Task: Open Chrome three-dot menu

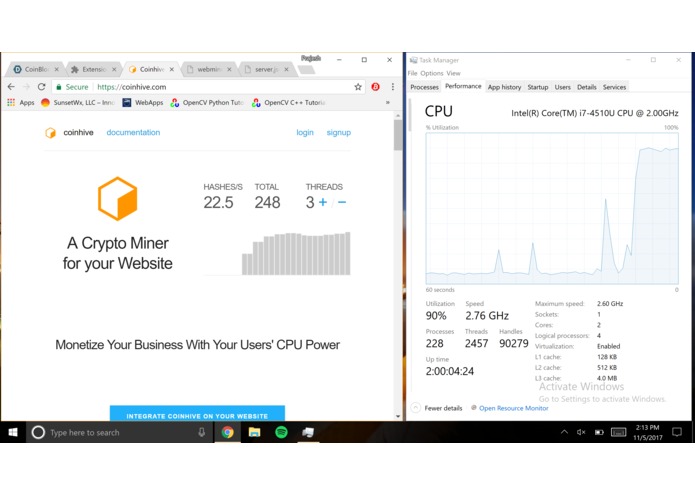Action: click(393, 87)
